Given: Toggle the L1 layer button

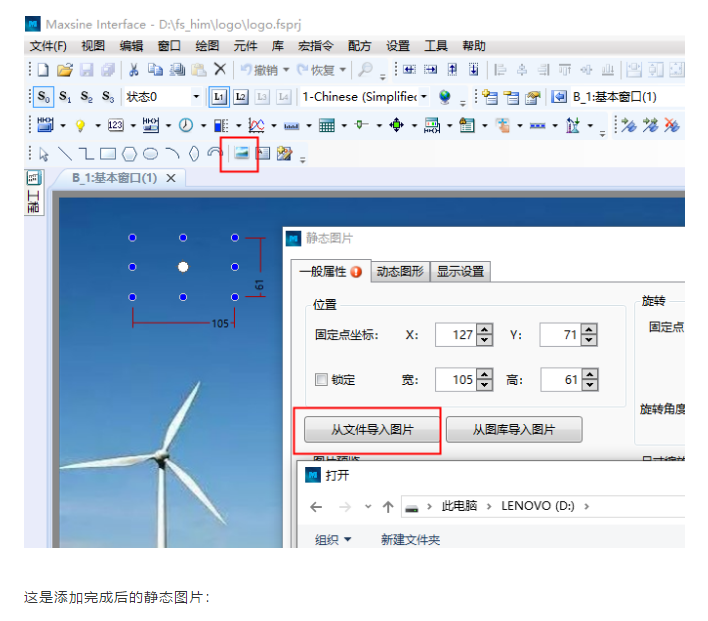Looking at the screenshot, I should pyautogui.click(x=219, y=97).
